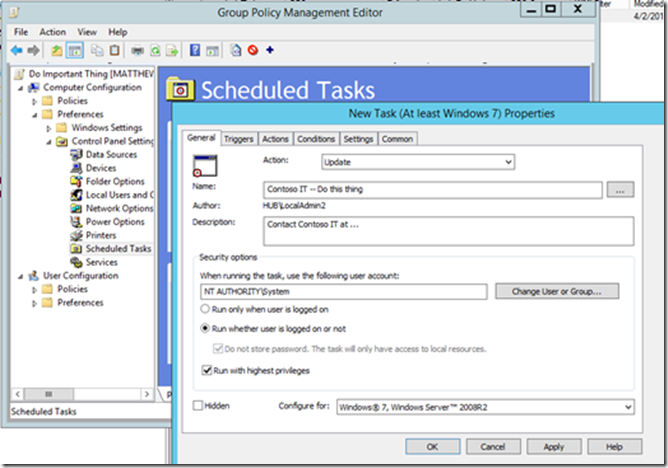Click the Paste clipboard toolbar icon
668x468 pixels.
[114, 51]
